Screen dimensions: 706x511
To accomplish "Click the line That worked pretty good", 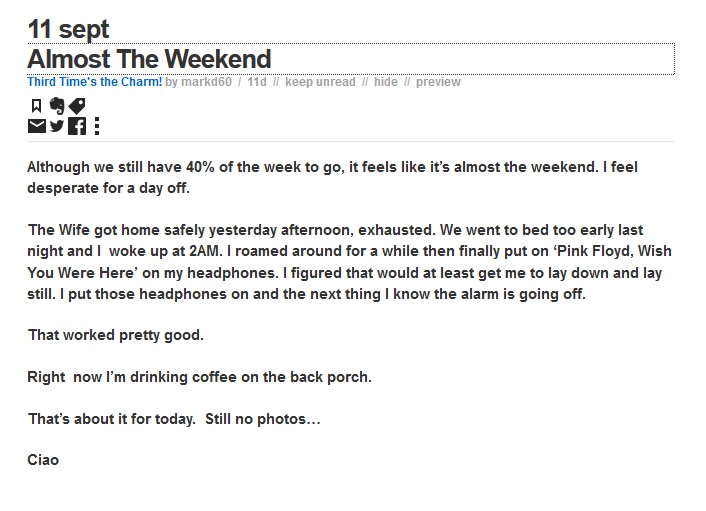I will point(116,335).
